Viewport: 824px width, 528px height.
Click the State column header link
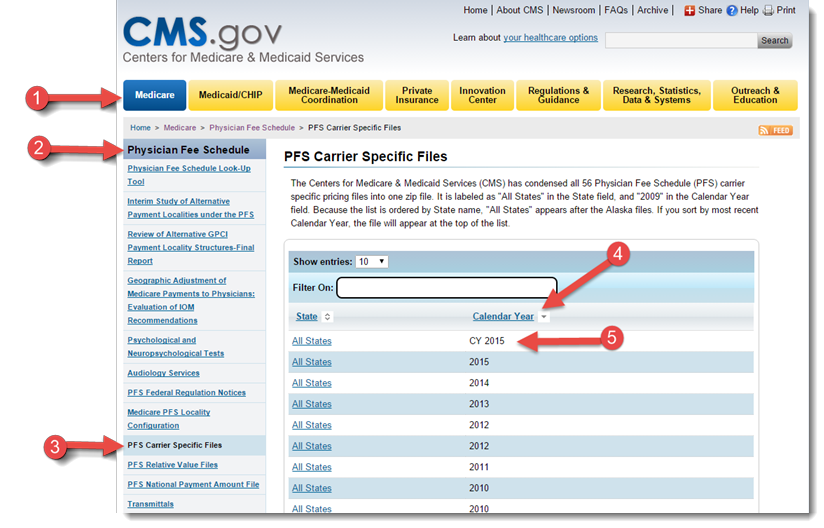(306, 316)
